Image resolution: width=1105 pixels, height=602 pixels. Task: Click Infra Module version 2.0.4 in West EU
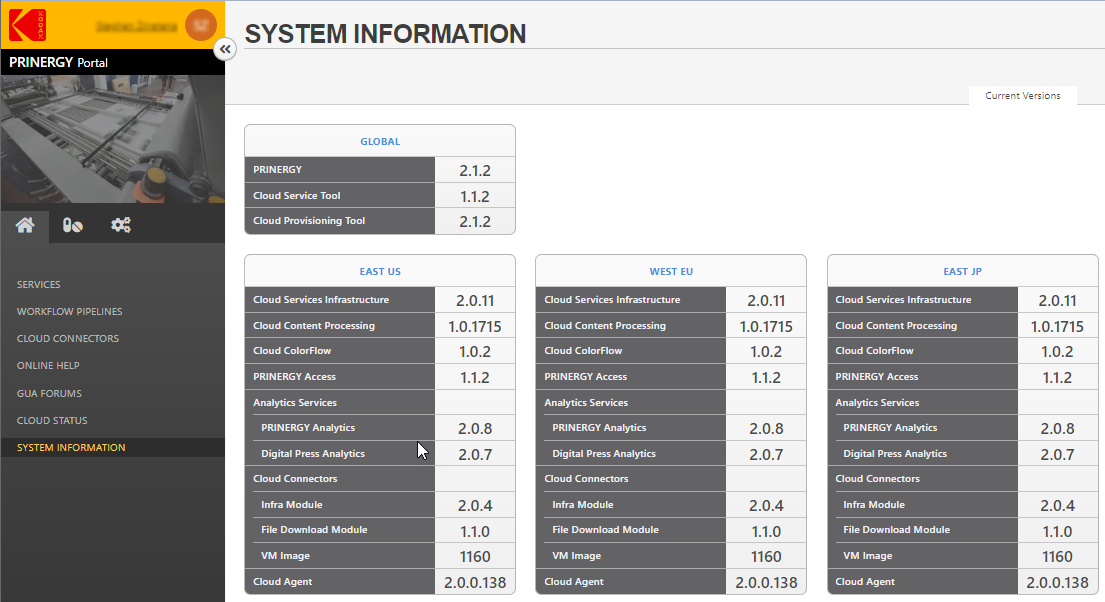[766, 506]
